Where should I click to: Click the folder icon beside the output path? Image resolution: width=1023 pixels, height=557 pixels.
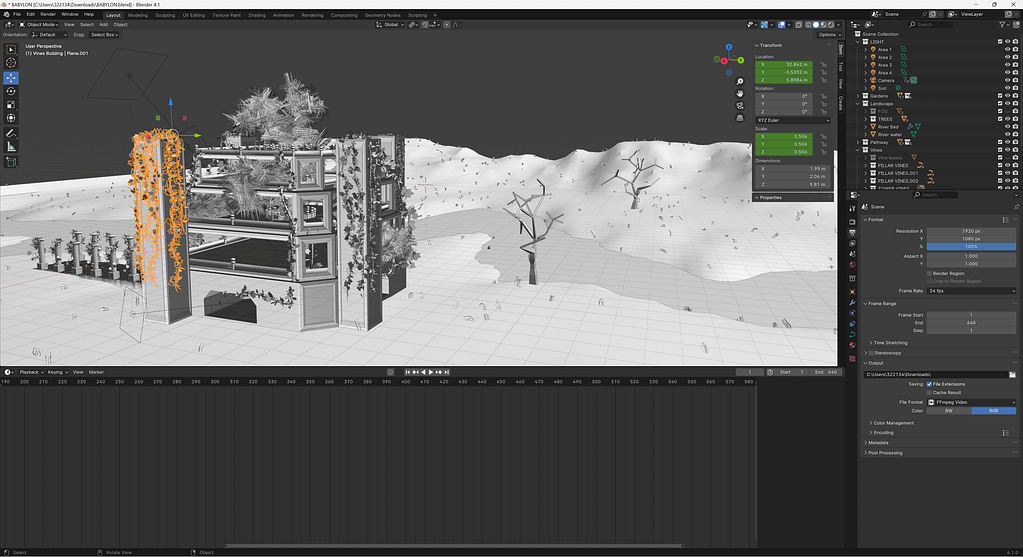click(1012, 374)
